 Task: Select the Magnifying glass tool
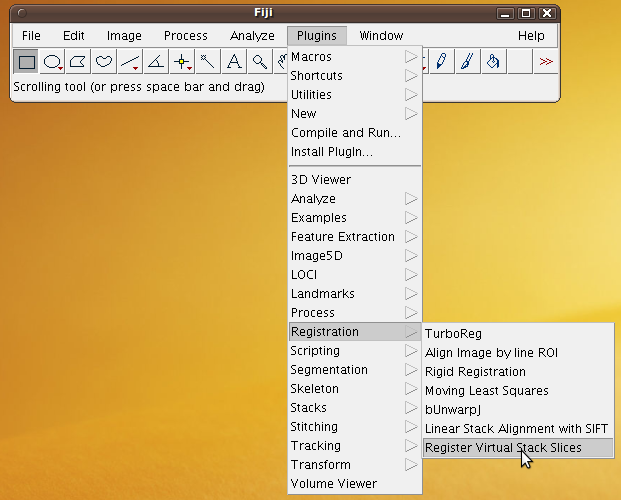tap(259, 61)
